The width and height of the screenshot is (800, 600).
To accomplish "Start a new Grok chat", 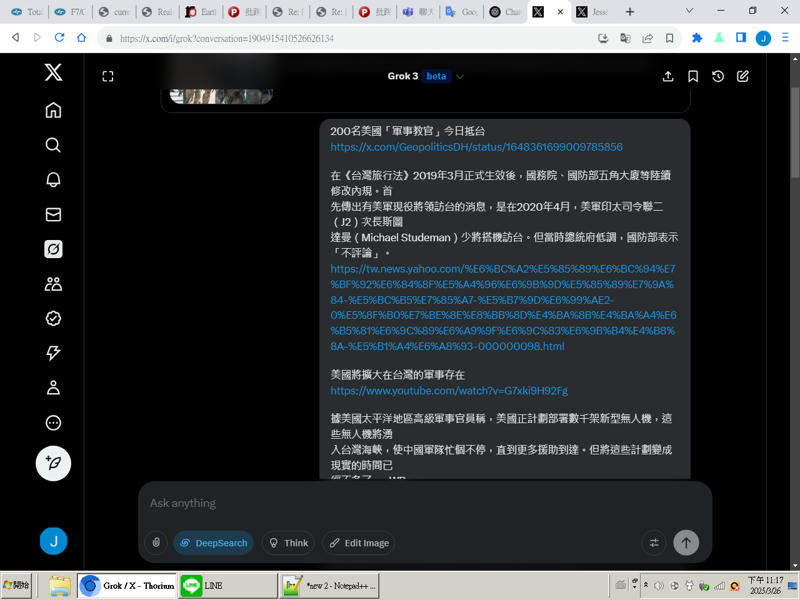I will 743,76.
